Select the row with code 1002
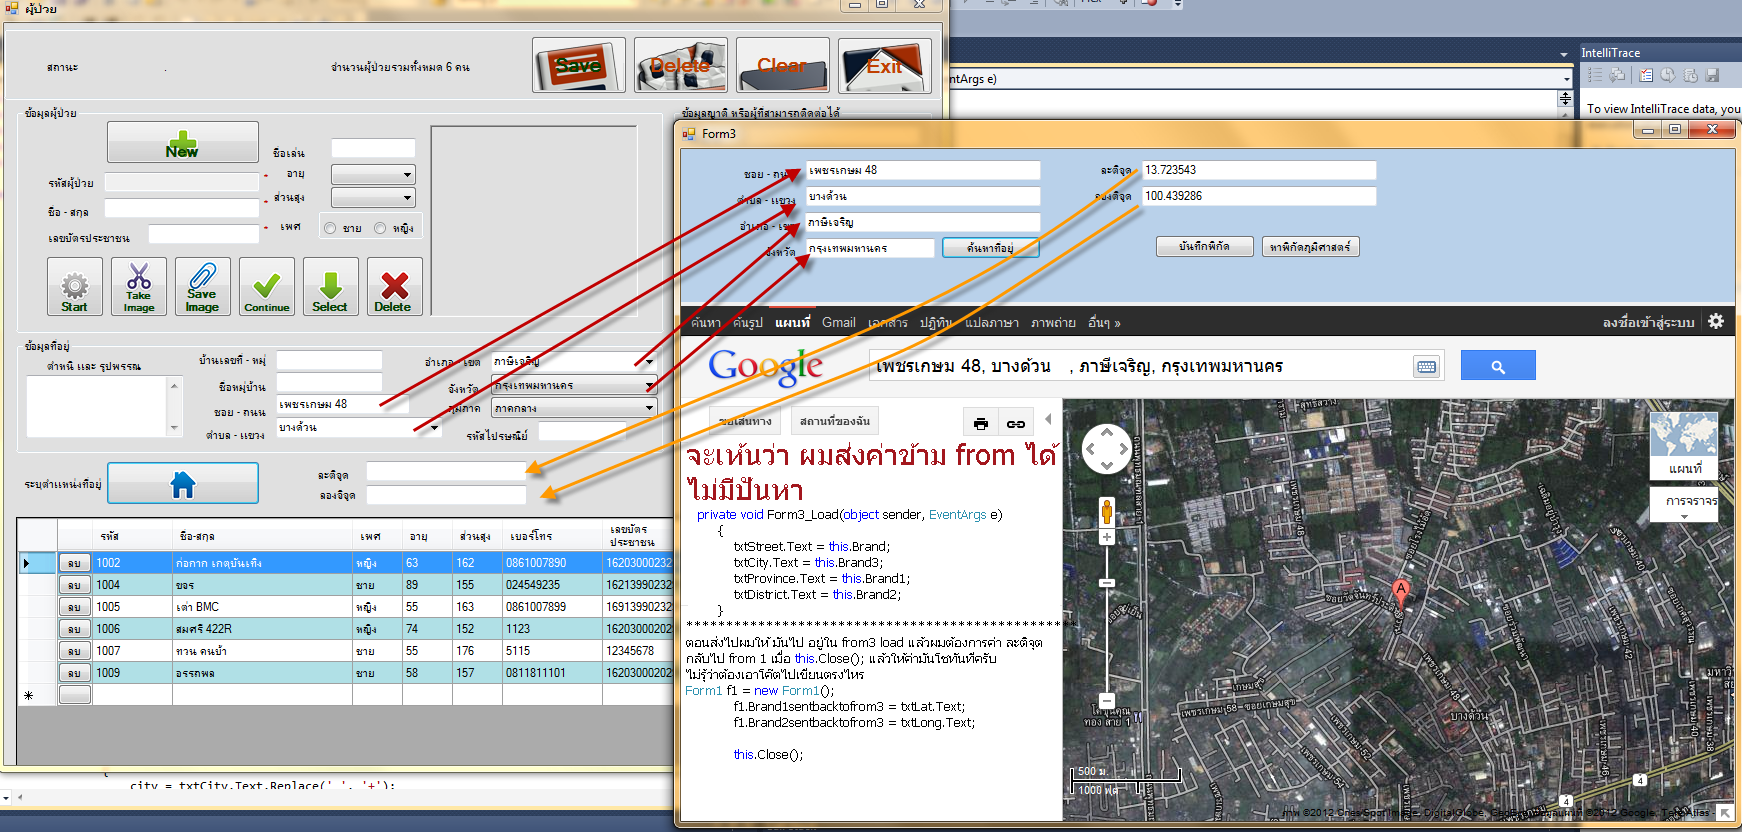 (x=345, y=563)
